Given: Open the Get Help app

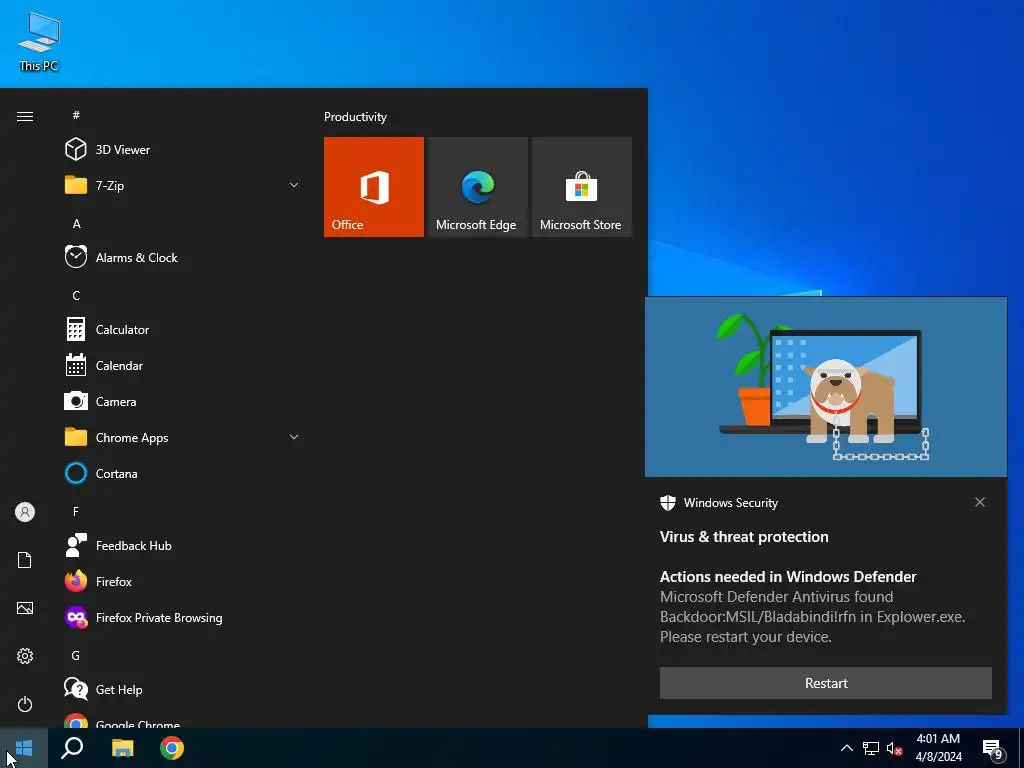Looking at the screenshot, I should click(x=183, y=690).
